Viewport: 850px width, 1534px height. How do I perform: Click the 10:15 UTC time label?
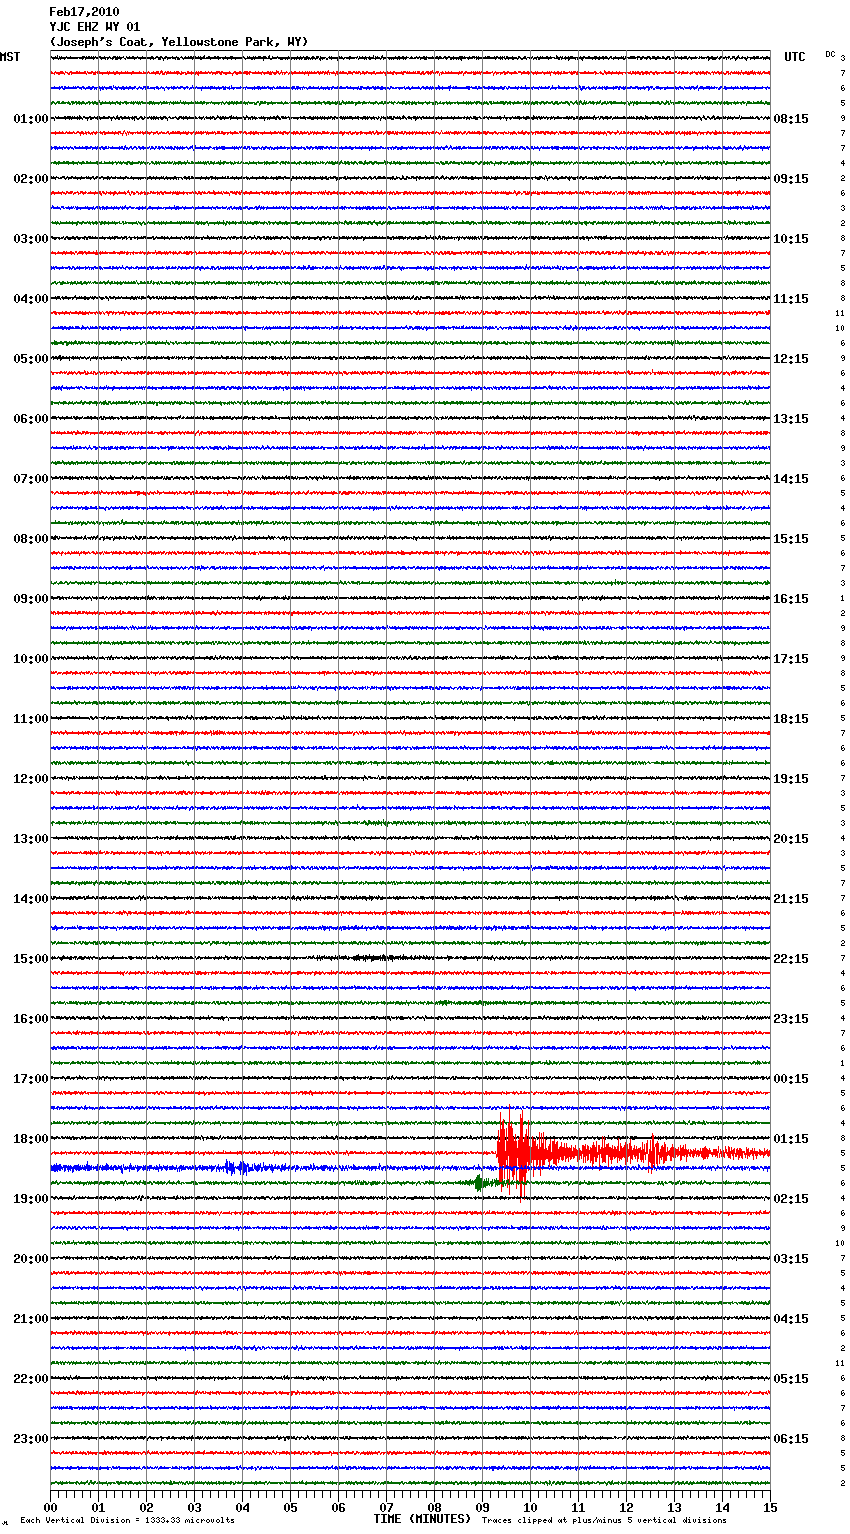(791, 239)
